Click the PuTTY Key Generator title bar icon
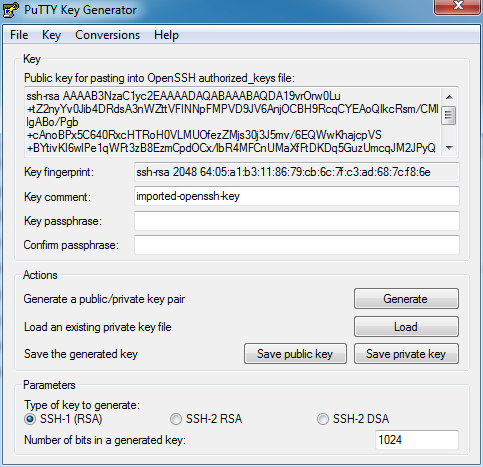This screenshot has height=467, width=483. click(x=10, y=10)
